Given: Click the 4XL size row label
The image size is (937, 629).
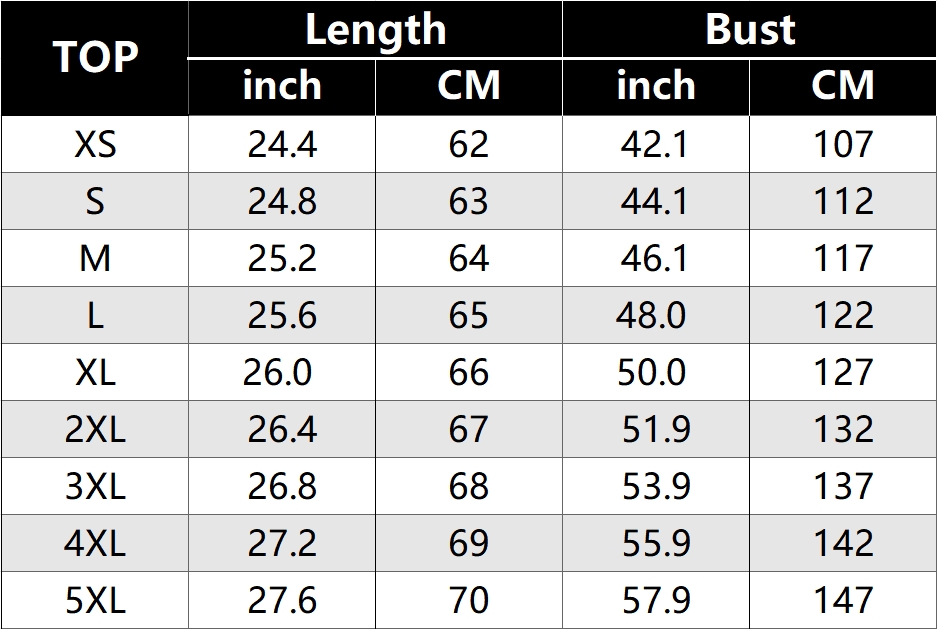Looking at the screenshot, I should tap(95, 544).
